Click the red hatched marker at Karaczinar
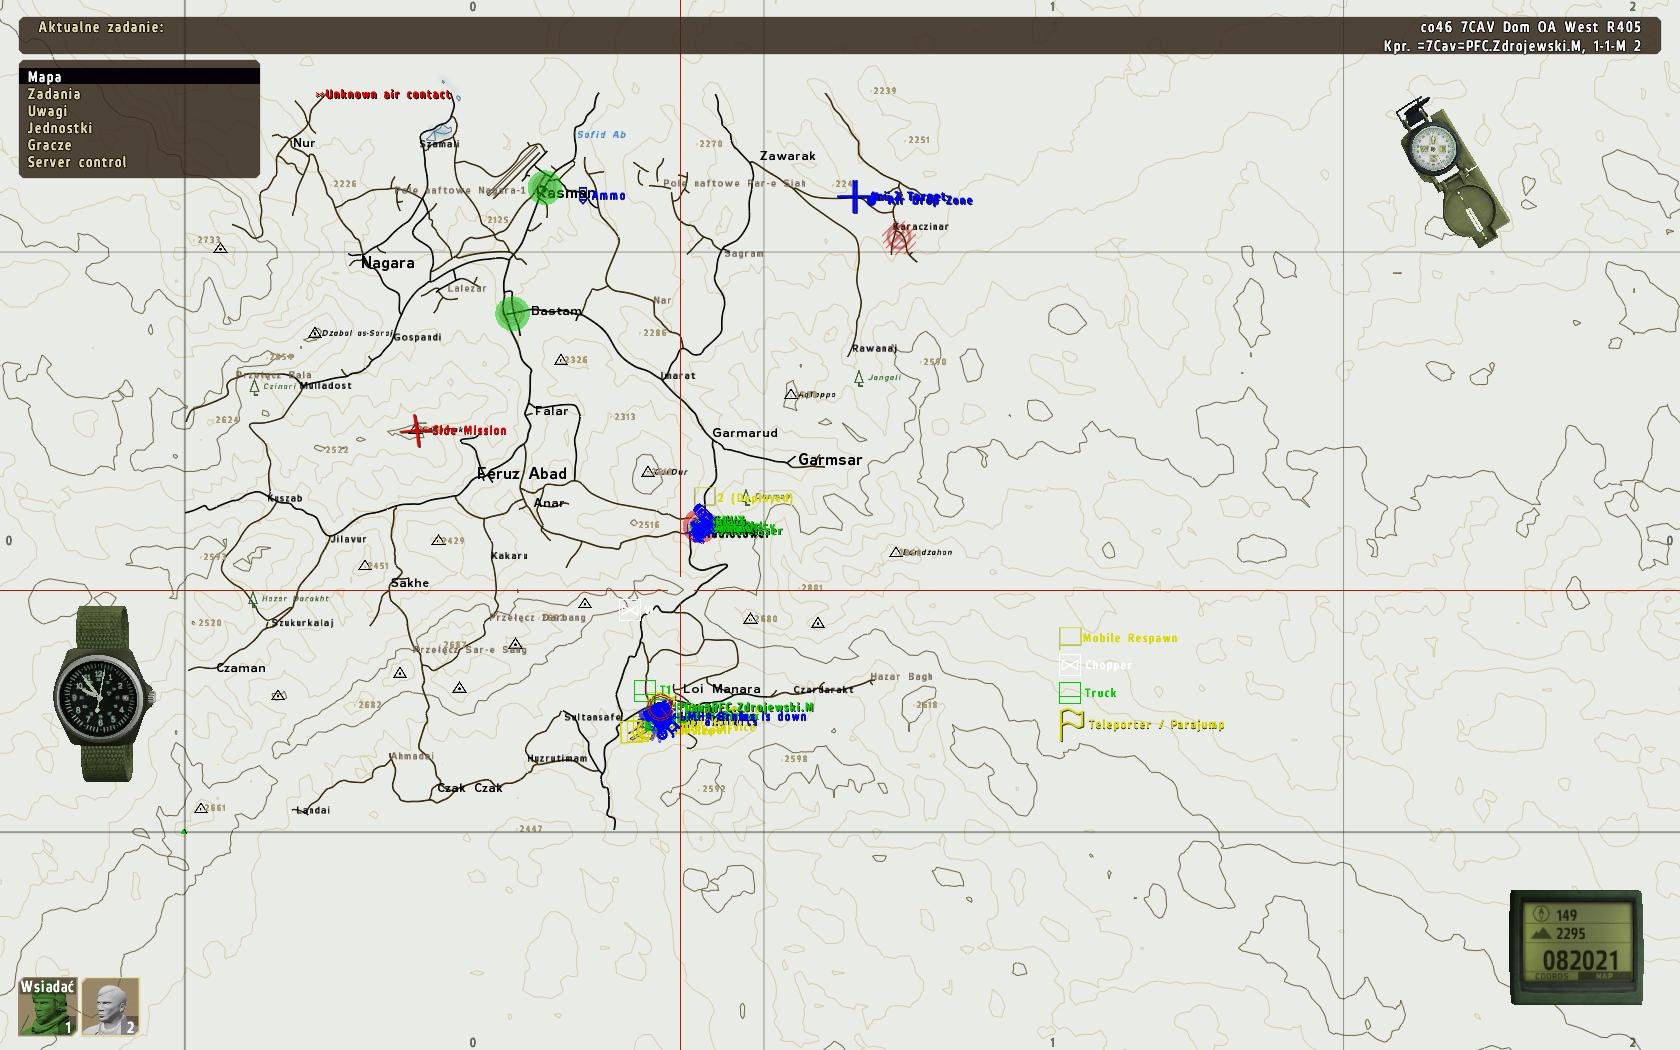1680x1050 pixels. pyautogui.click(x=899, y=238)
